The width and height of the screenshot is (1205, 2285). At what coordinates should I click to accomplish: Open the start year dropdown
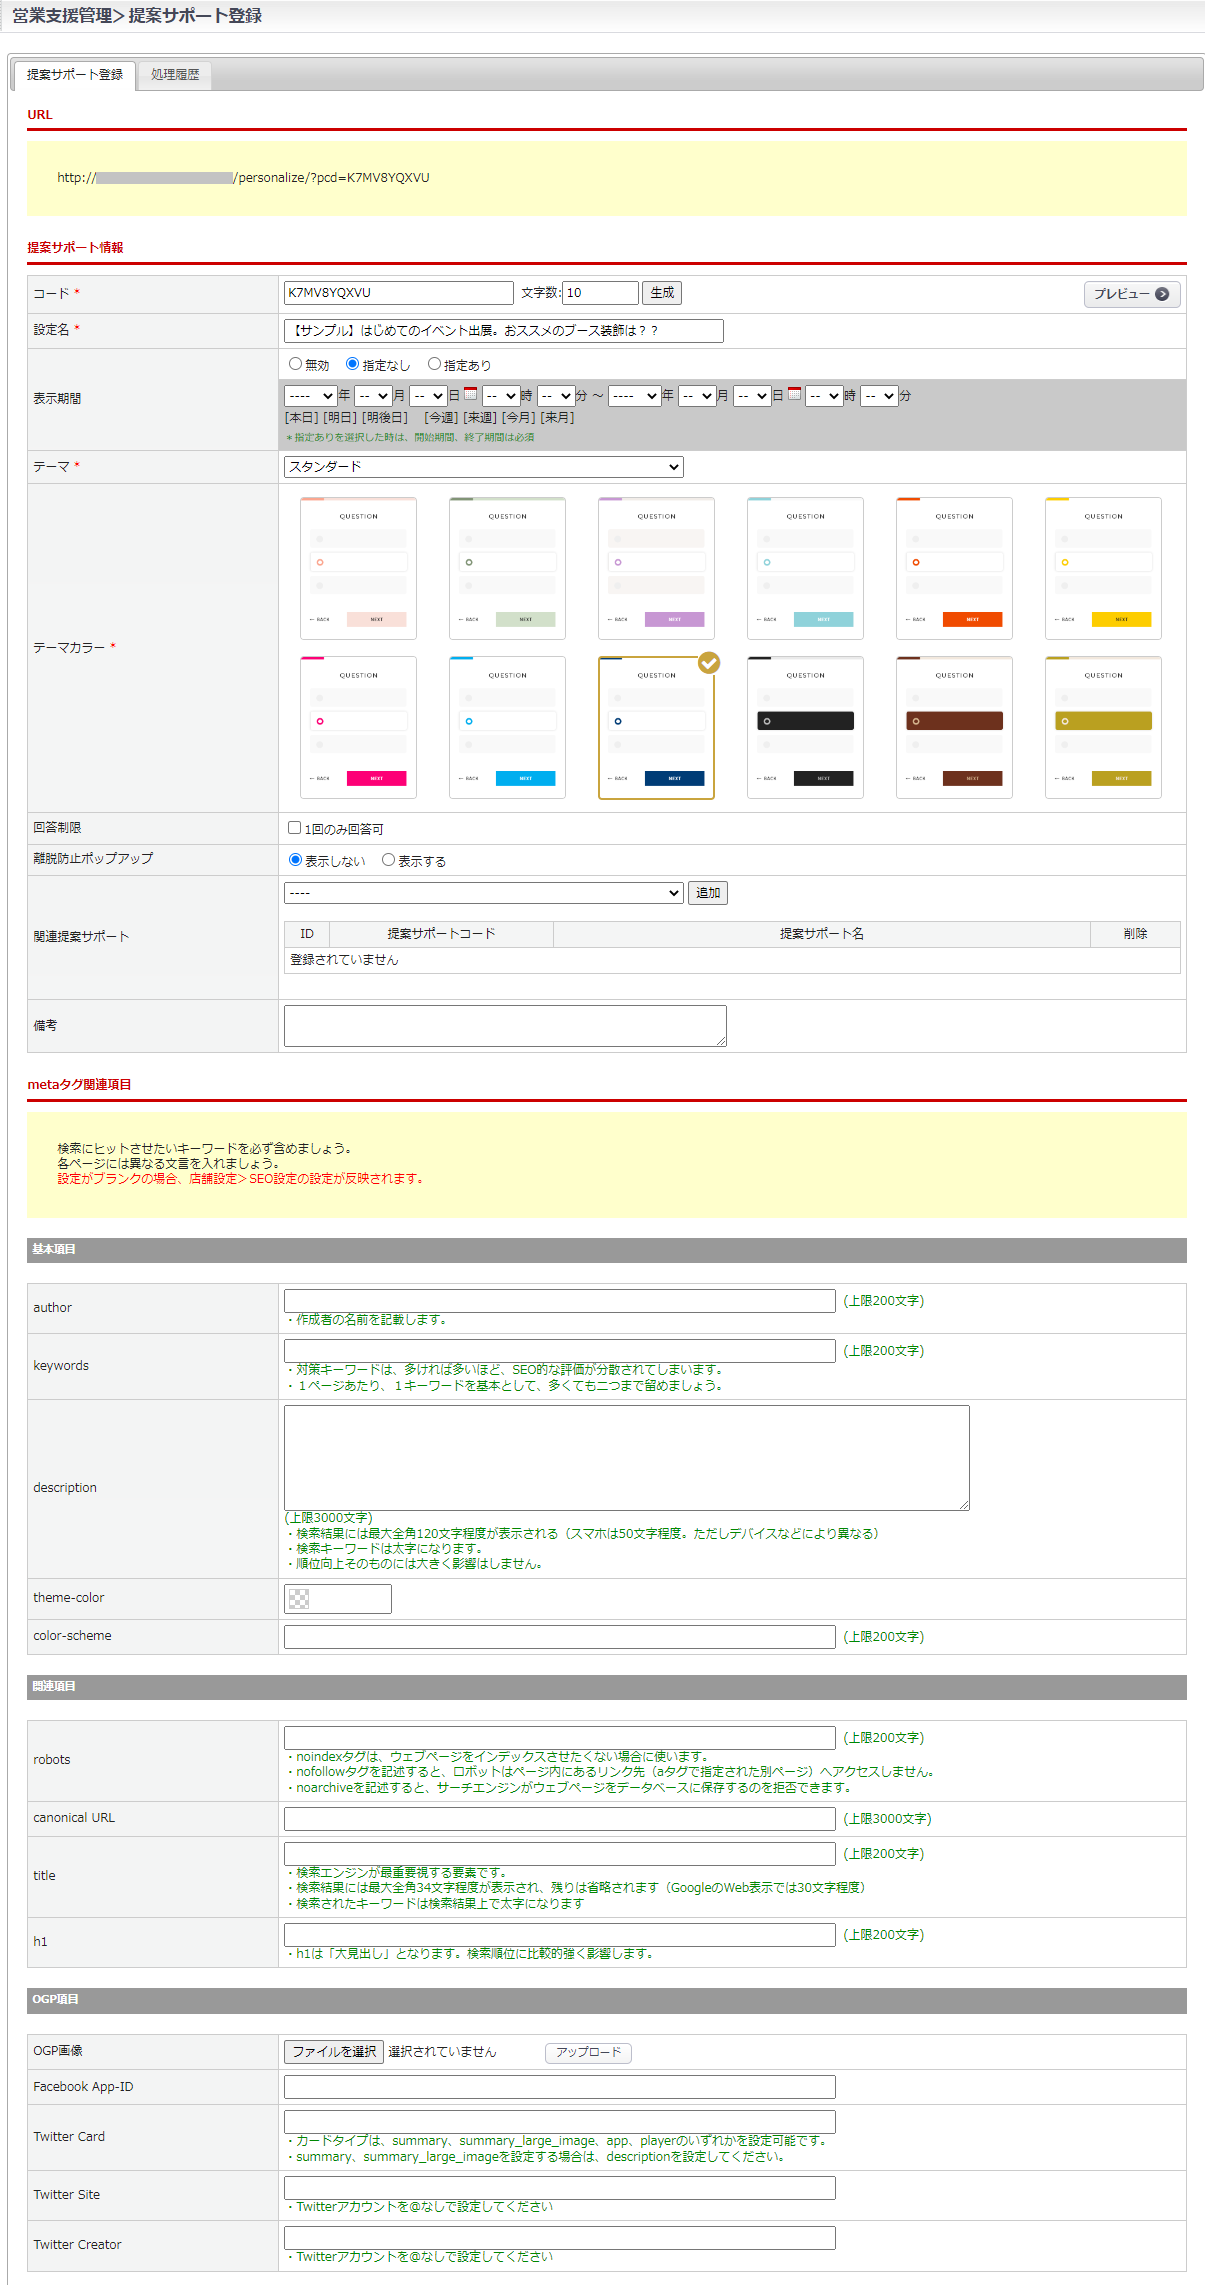tap(310, 396)
